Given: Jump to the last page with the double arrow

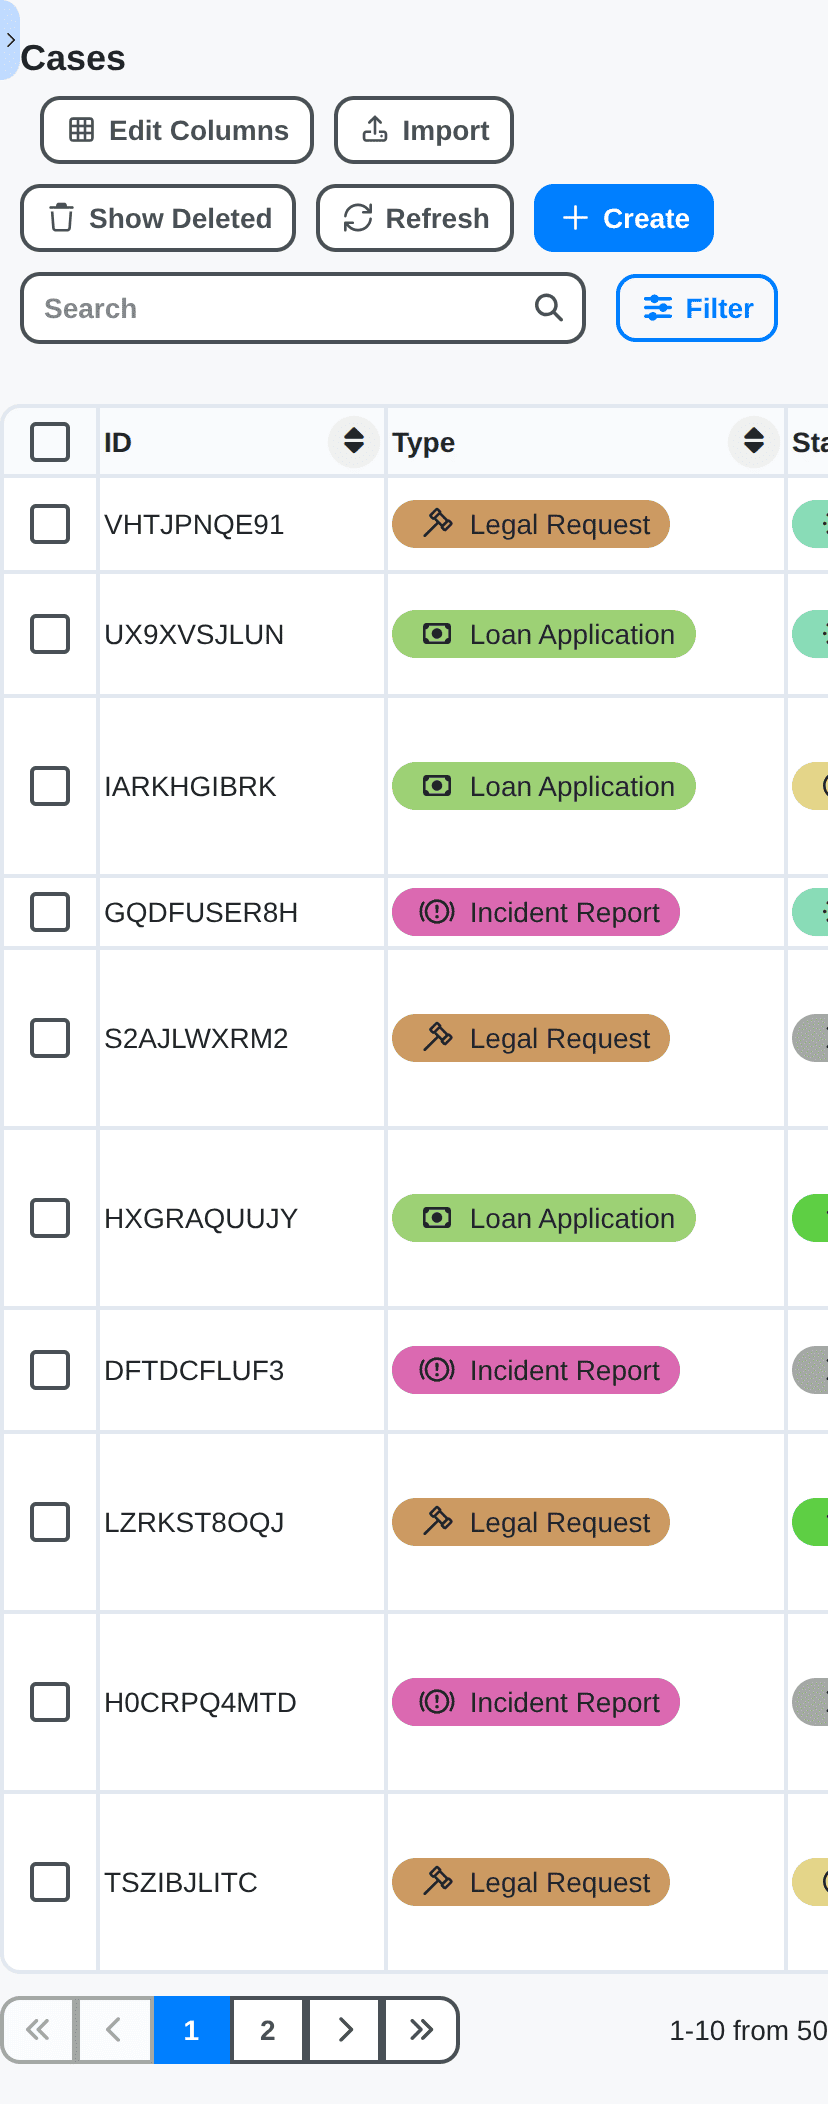Looking at the screenshot, I should pyautogui.click(x=421, y=2030).
